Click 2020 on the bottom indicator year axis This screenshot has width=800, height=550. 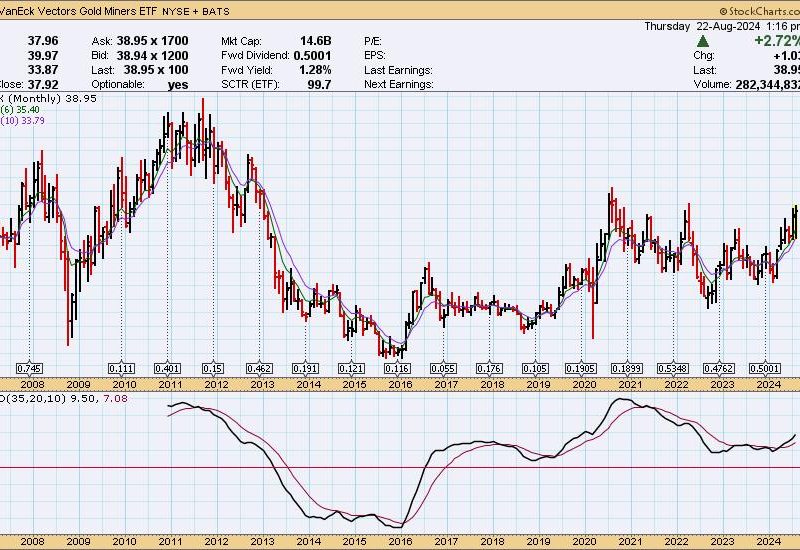coord(584,541)
